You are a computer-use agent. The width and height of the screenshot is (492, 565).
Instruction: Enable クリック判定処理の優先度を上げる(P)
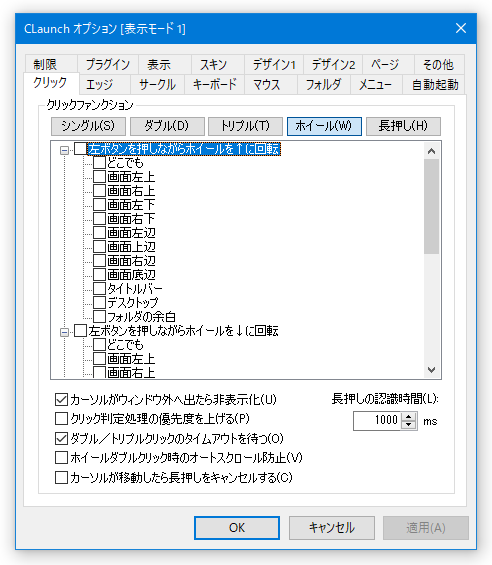tap(61, 419)
